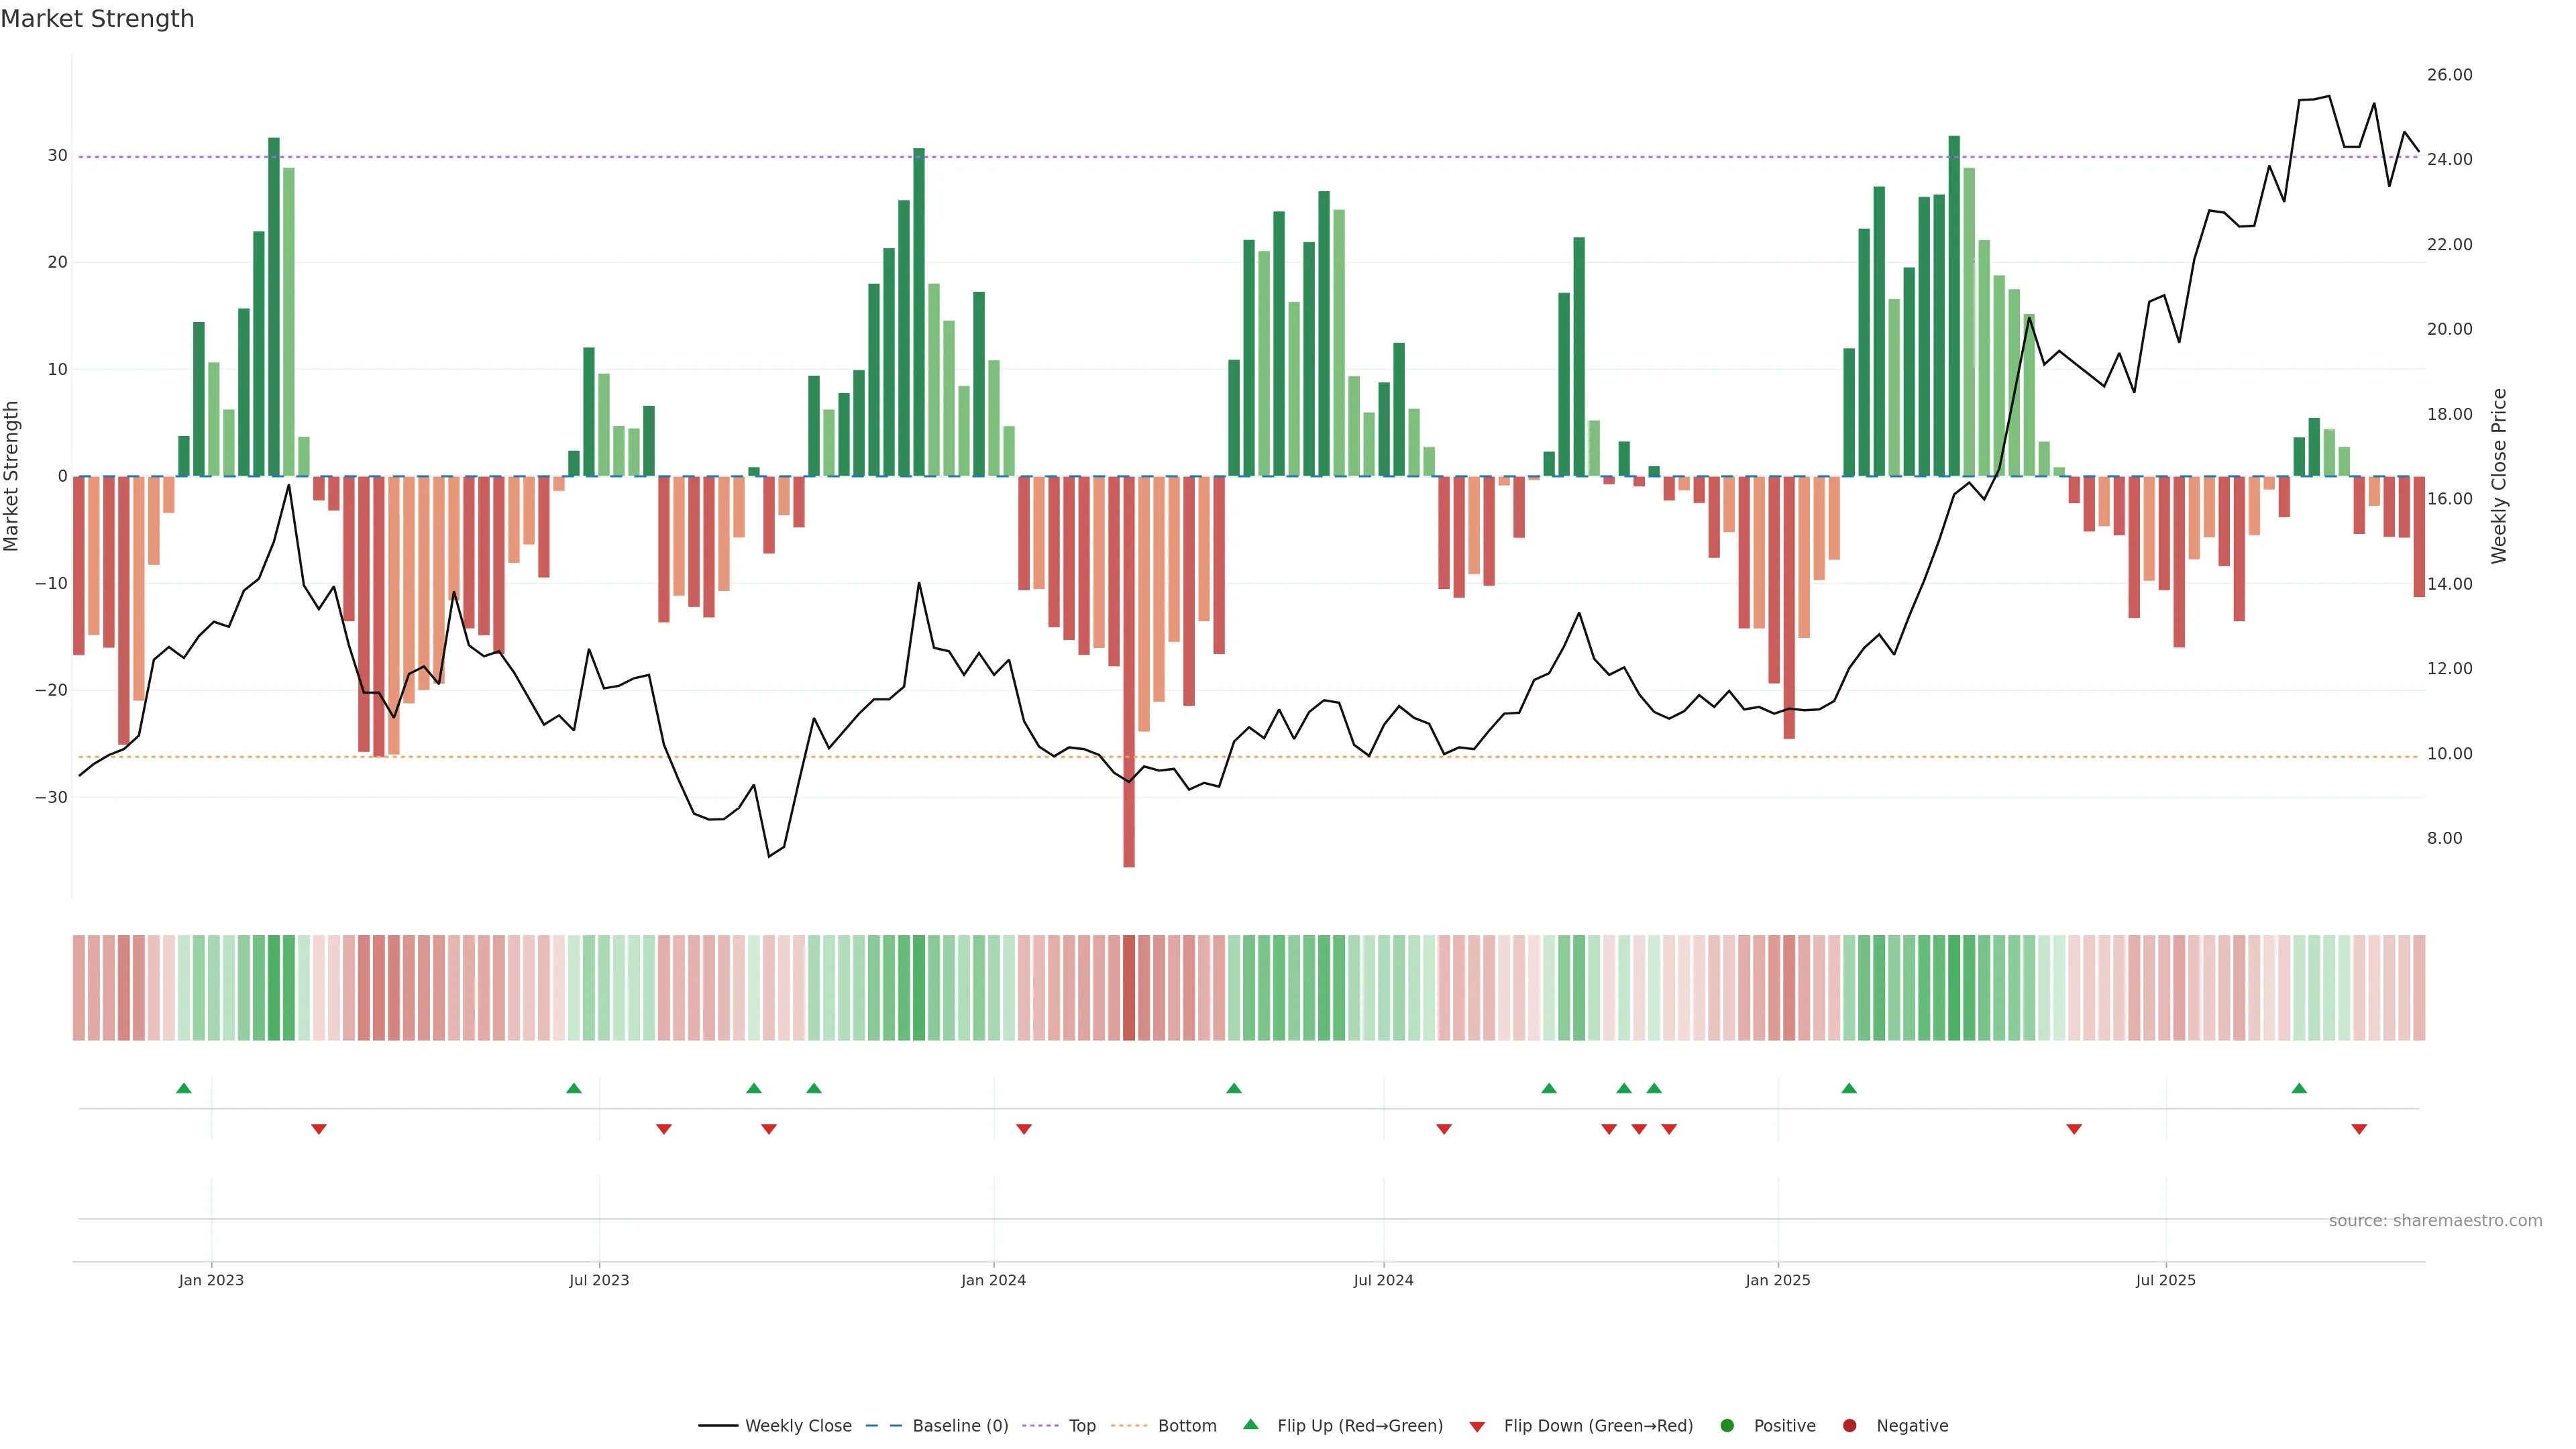This screenshot has height=1449, width=2576.
Task: Click the Bottom legend line swatch
Action: (x=1129, y=1425)
